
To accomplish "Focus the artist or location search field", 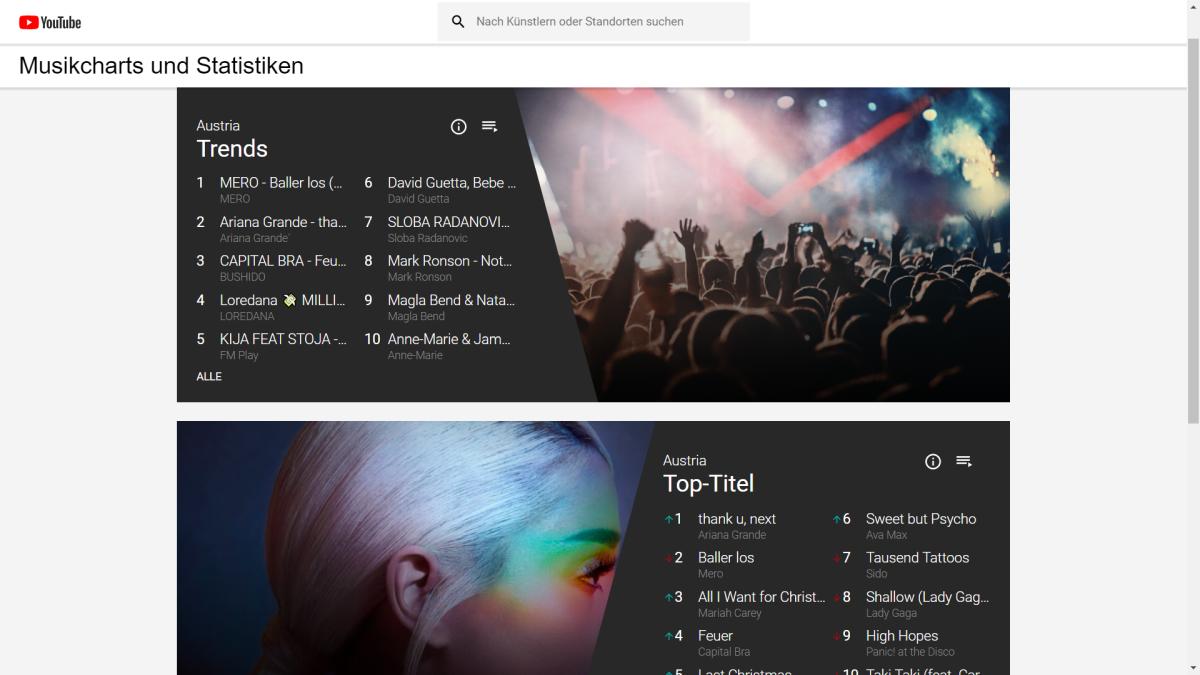I will click(606, 21).
